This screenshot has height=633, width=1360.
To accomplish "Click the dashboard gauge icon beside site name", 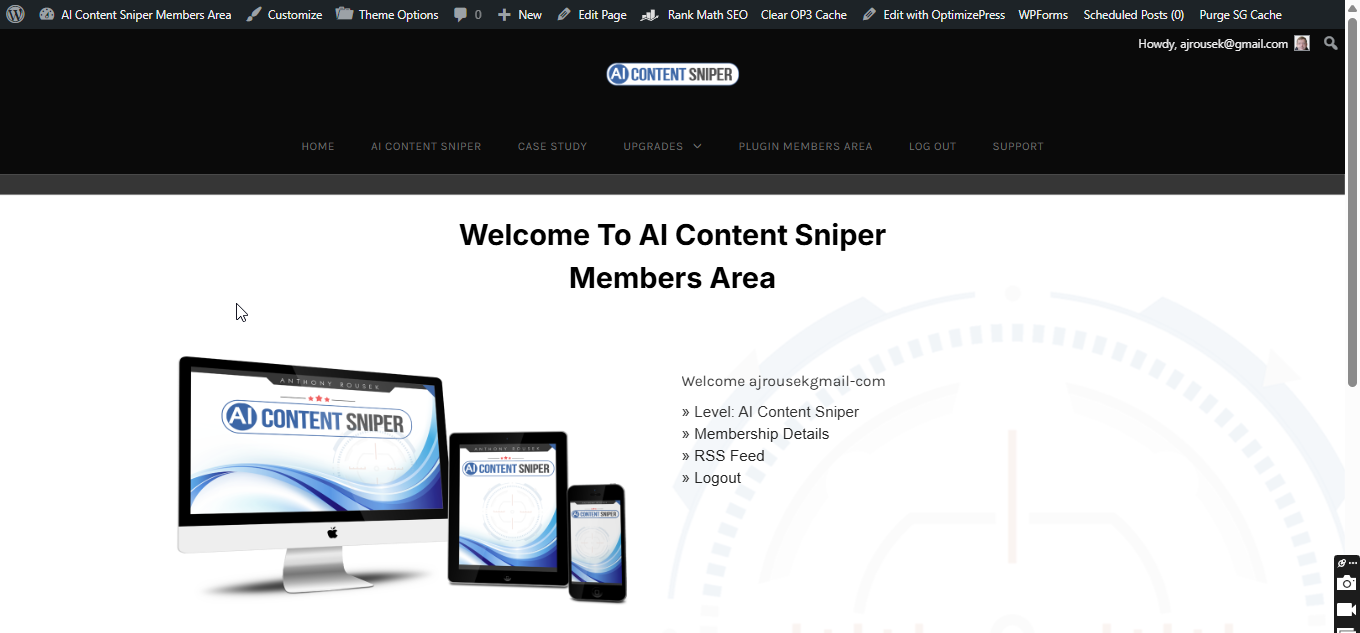I will (x=46, y=15).
